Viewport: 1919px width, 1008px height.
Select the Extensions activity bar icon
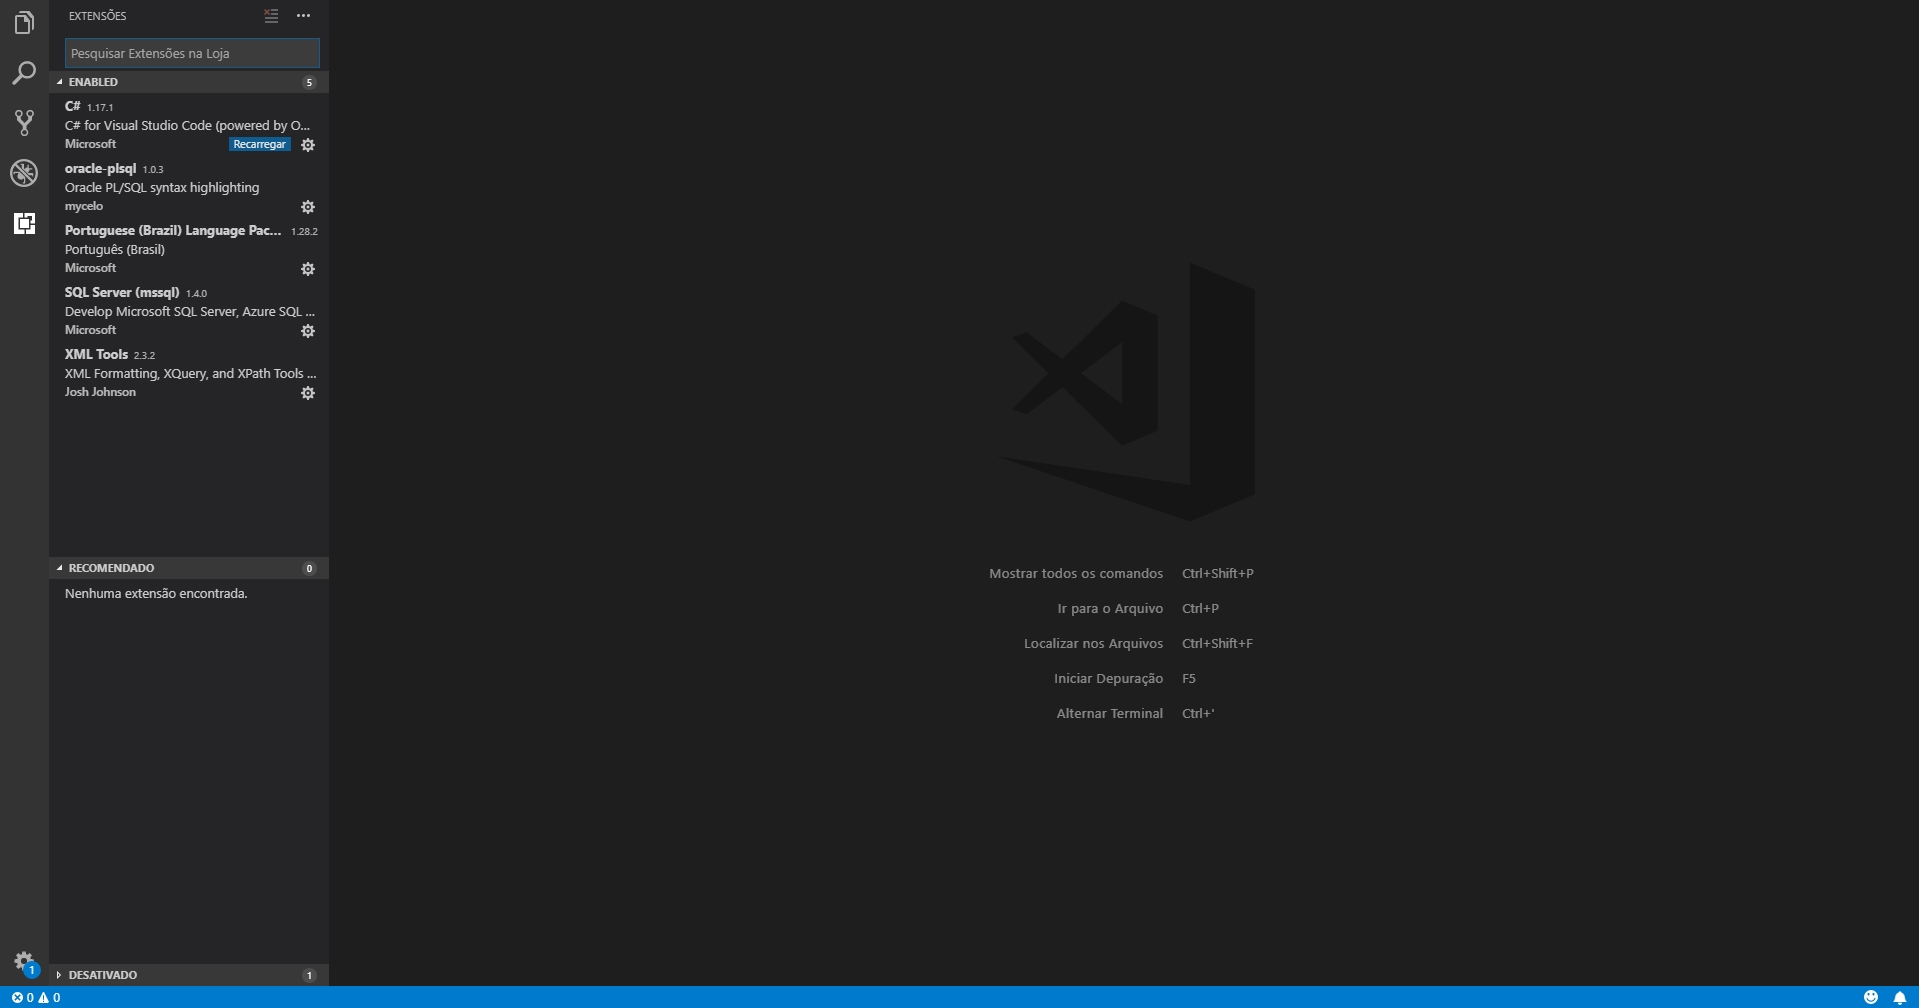click(x=24, y=223)
